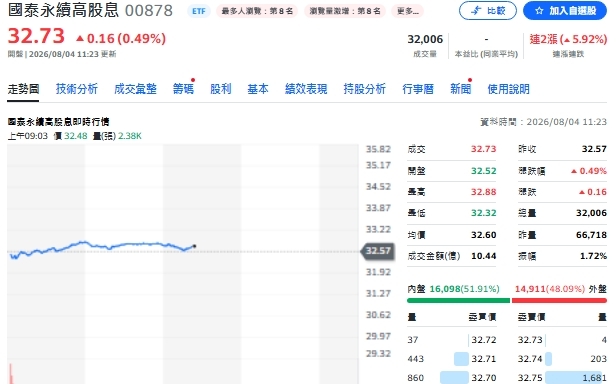Click the bid price 32.70
This screenshot has width=616, height=384.
coord(484,378)
